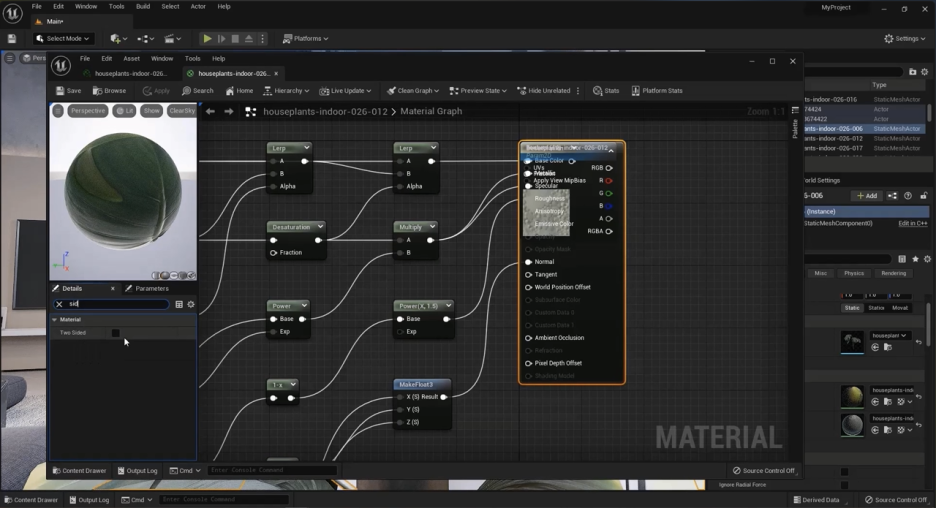Switch to the first houseplants-indoor-026 tab
Viewport: 936px width, 508px height.
pyautogui.click(x=126, y=73)
